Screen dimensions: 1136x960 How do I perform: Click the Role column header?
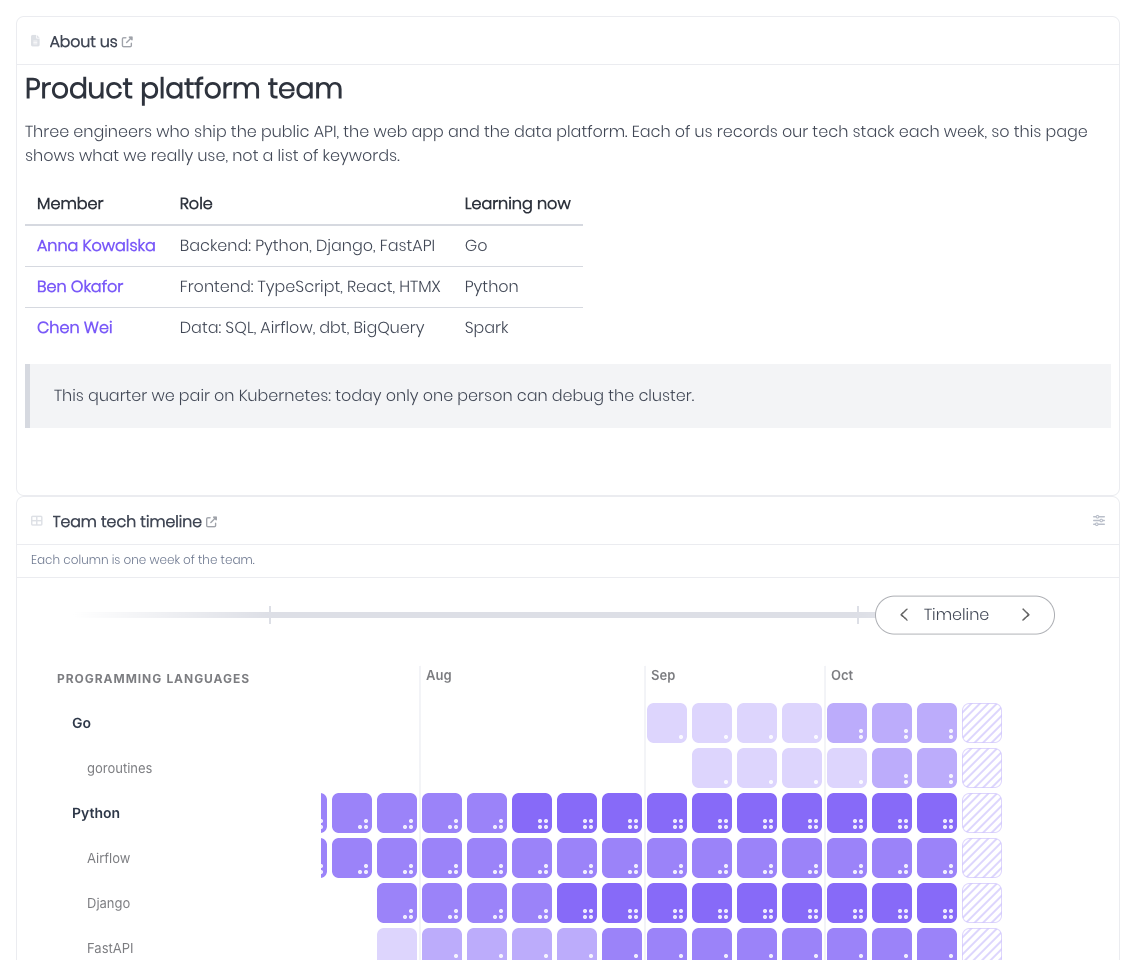tap(196, 204)
